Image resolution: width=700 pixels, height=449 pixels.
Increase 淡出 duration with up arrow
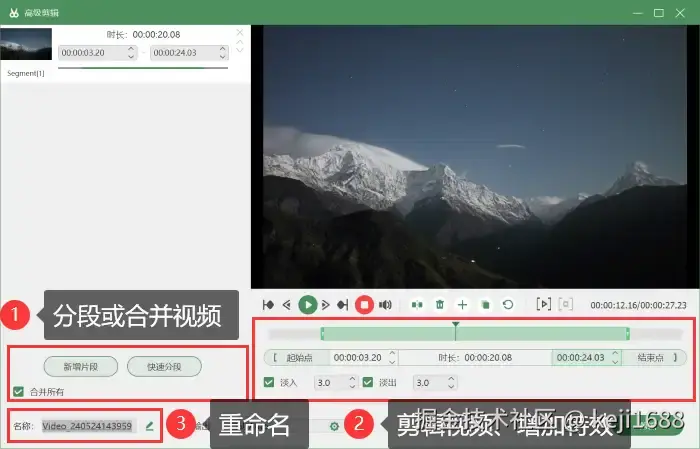point(451,378)
